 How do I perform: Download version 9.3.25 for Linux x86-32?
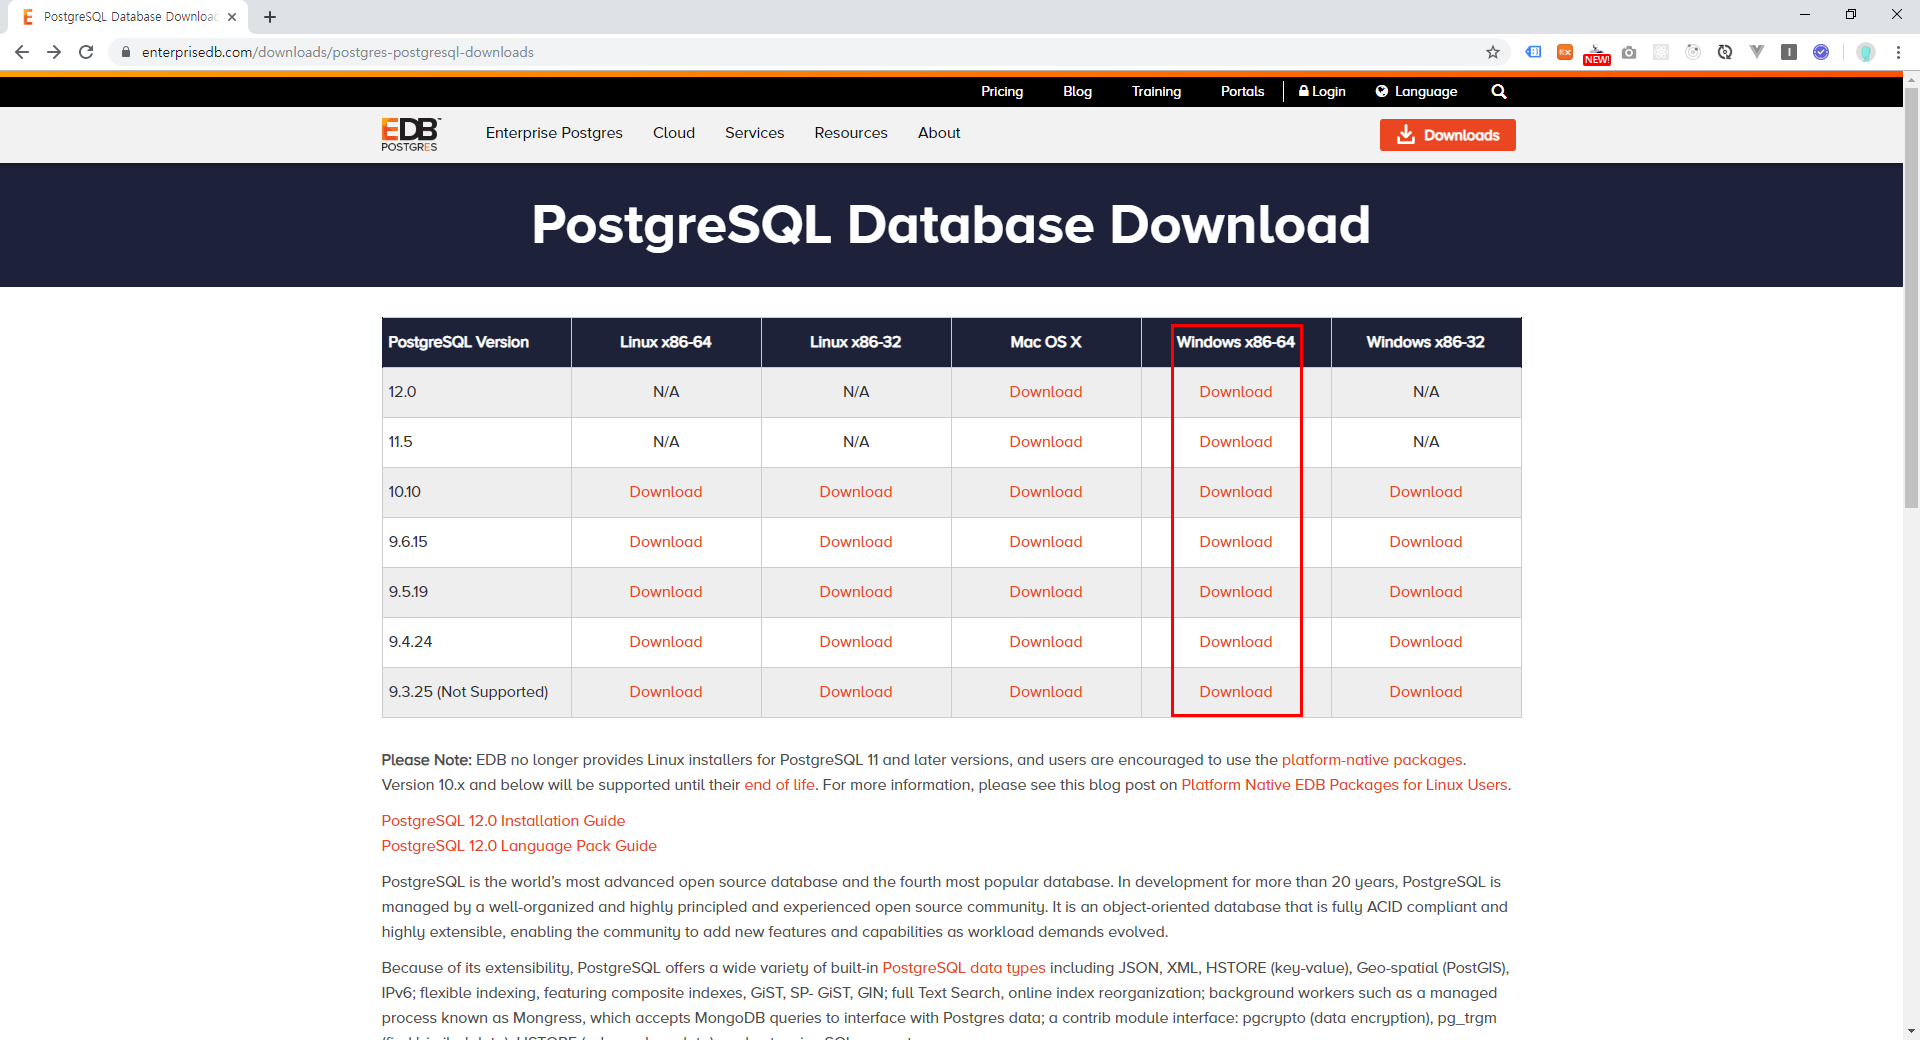click(x=856, y=692)
